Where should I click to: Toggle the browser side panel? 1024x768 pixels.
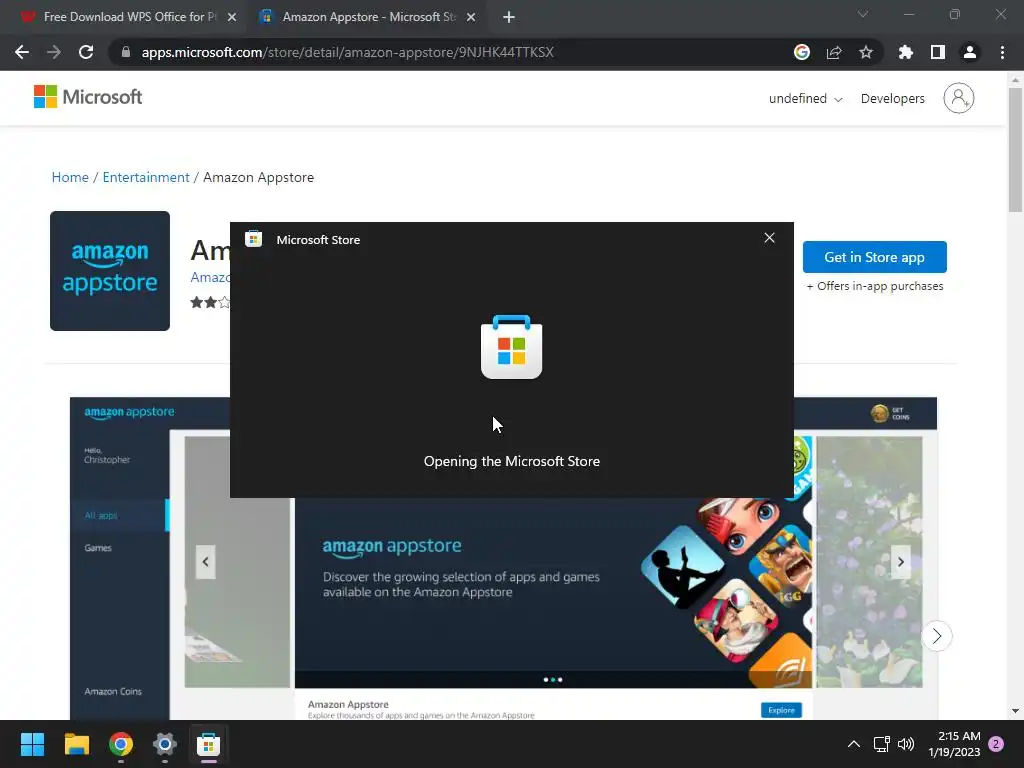click(937, 52)
